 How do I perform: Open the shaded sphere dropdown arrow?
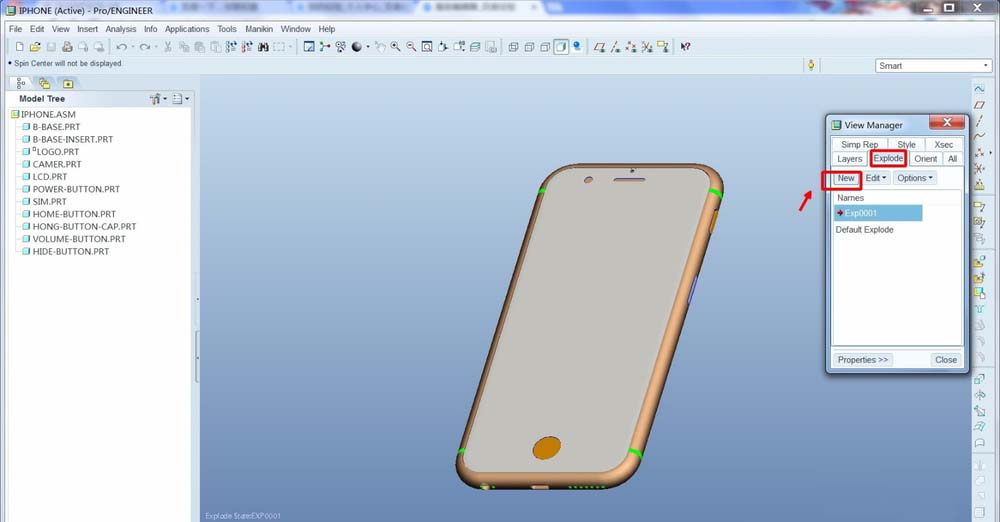coord(368,47)
